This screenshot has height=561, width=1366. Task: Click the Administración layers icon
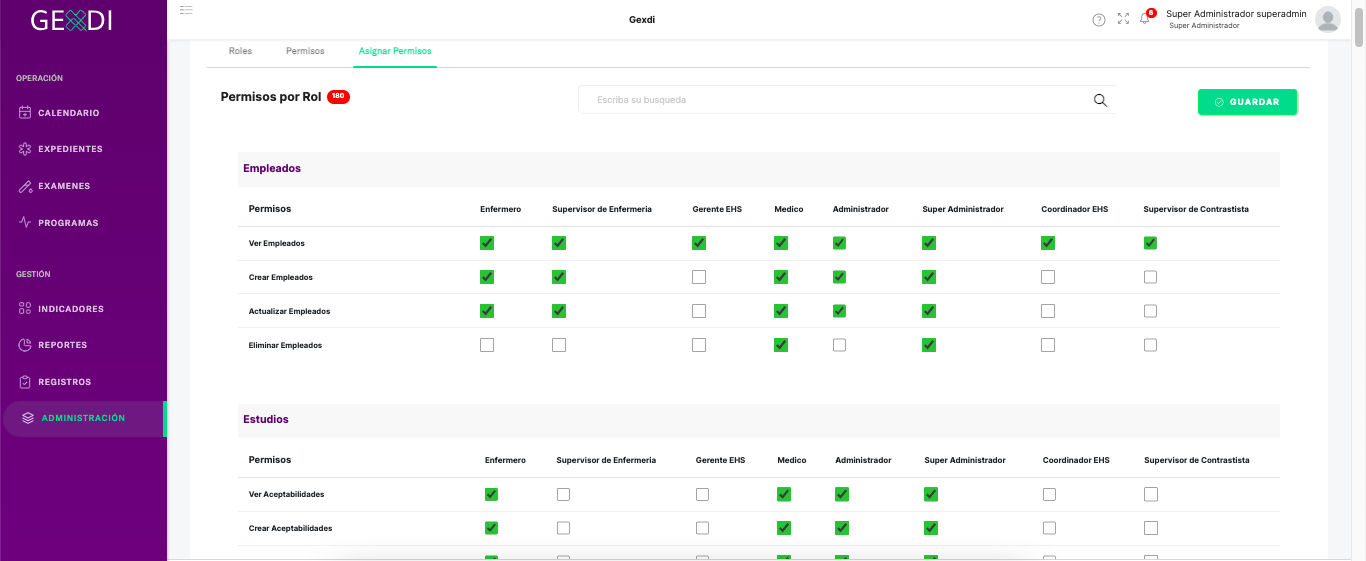coord(28,418)
